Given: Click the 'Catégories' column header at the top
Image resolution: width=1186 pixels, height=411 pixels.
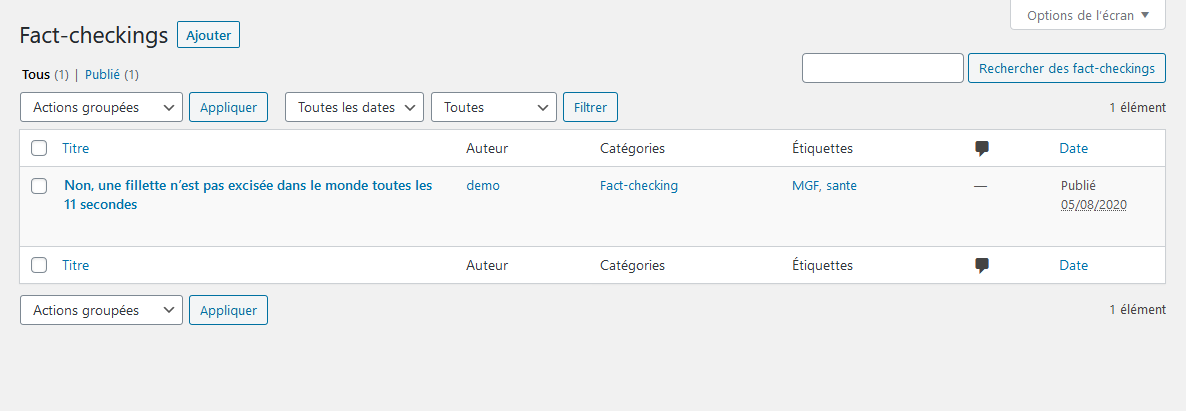Looking at the screenshot, I should [632, 148].
